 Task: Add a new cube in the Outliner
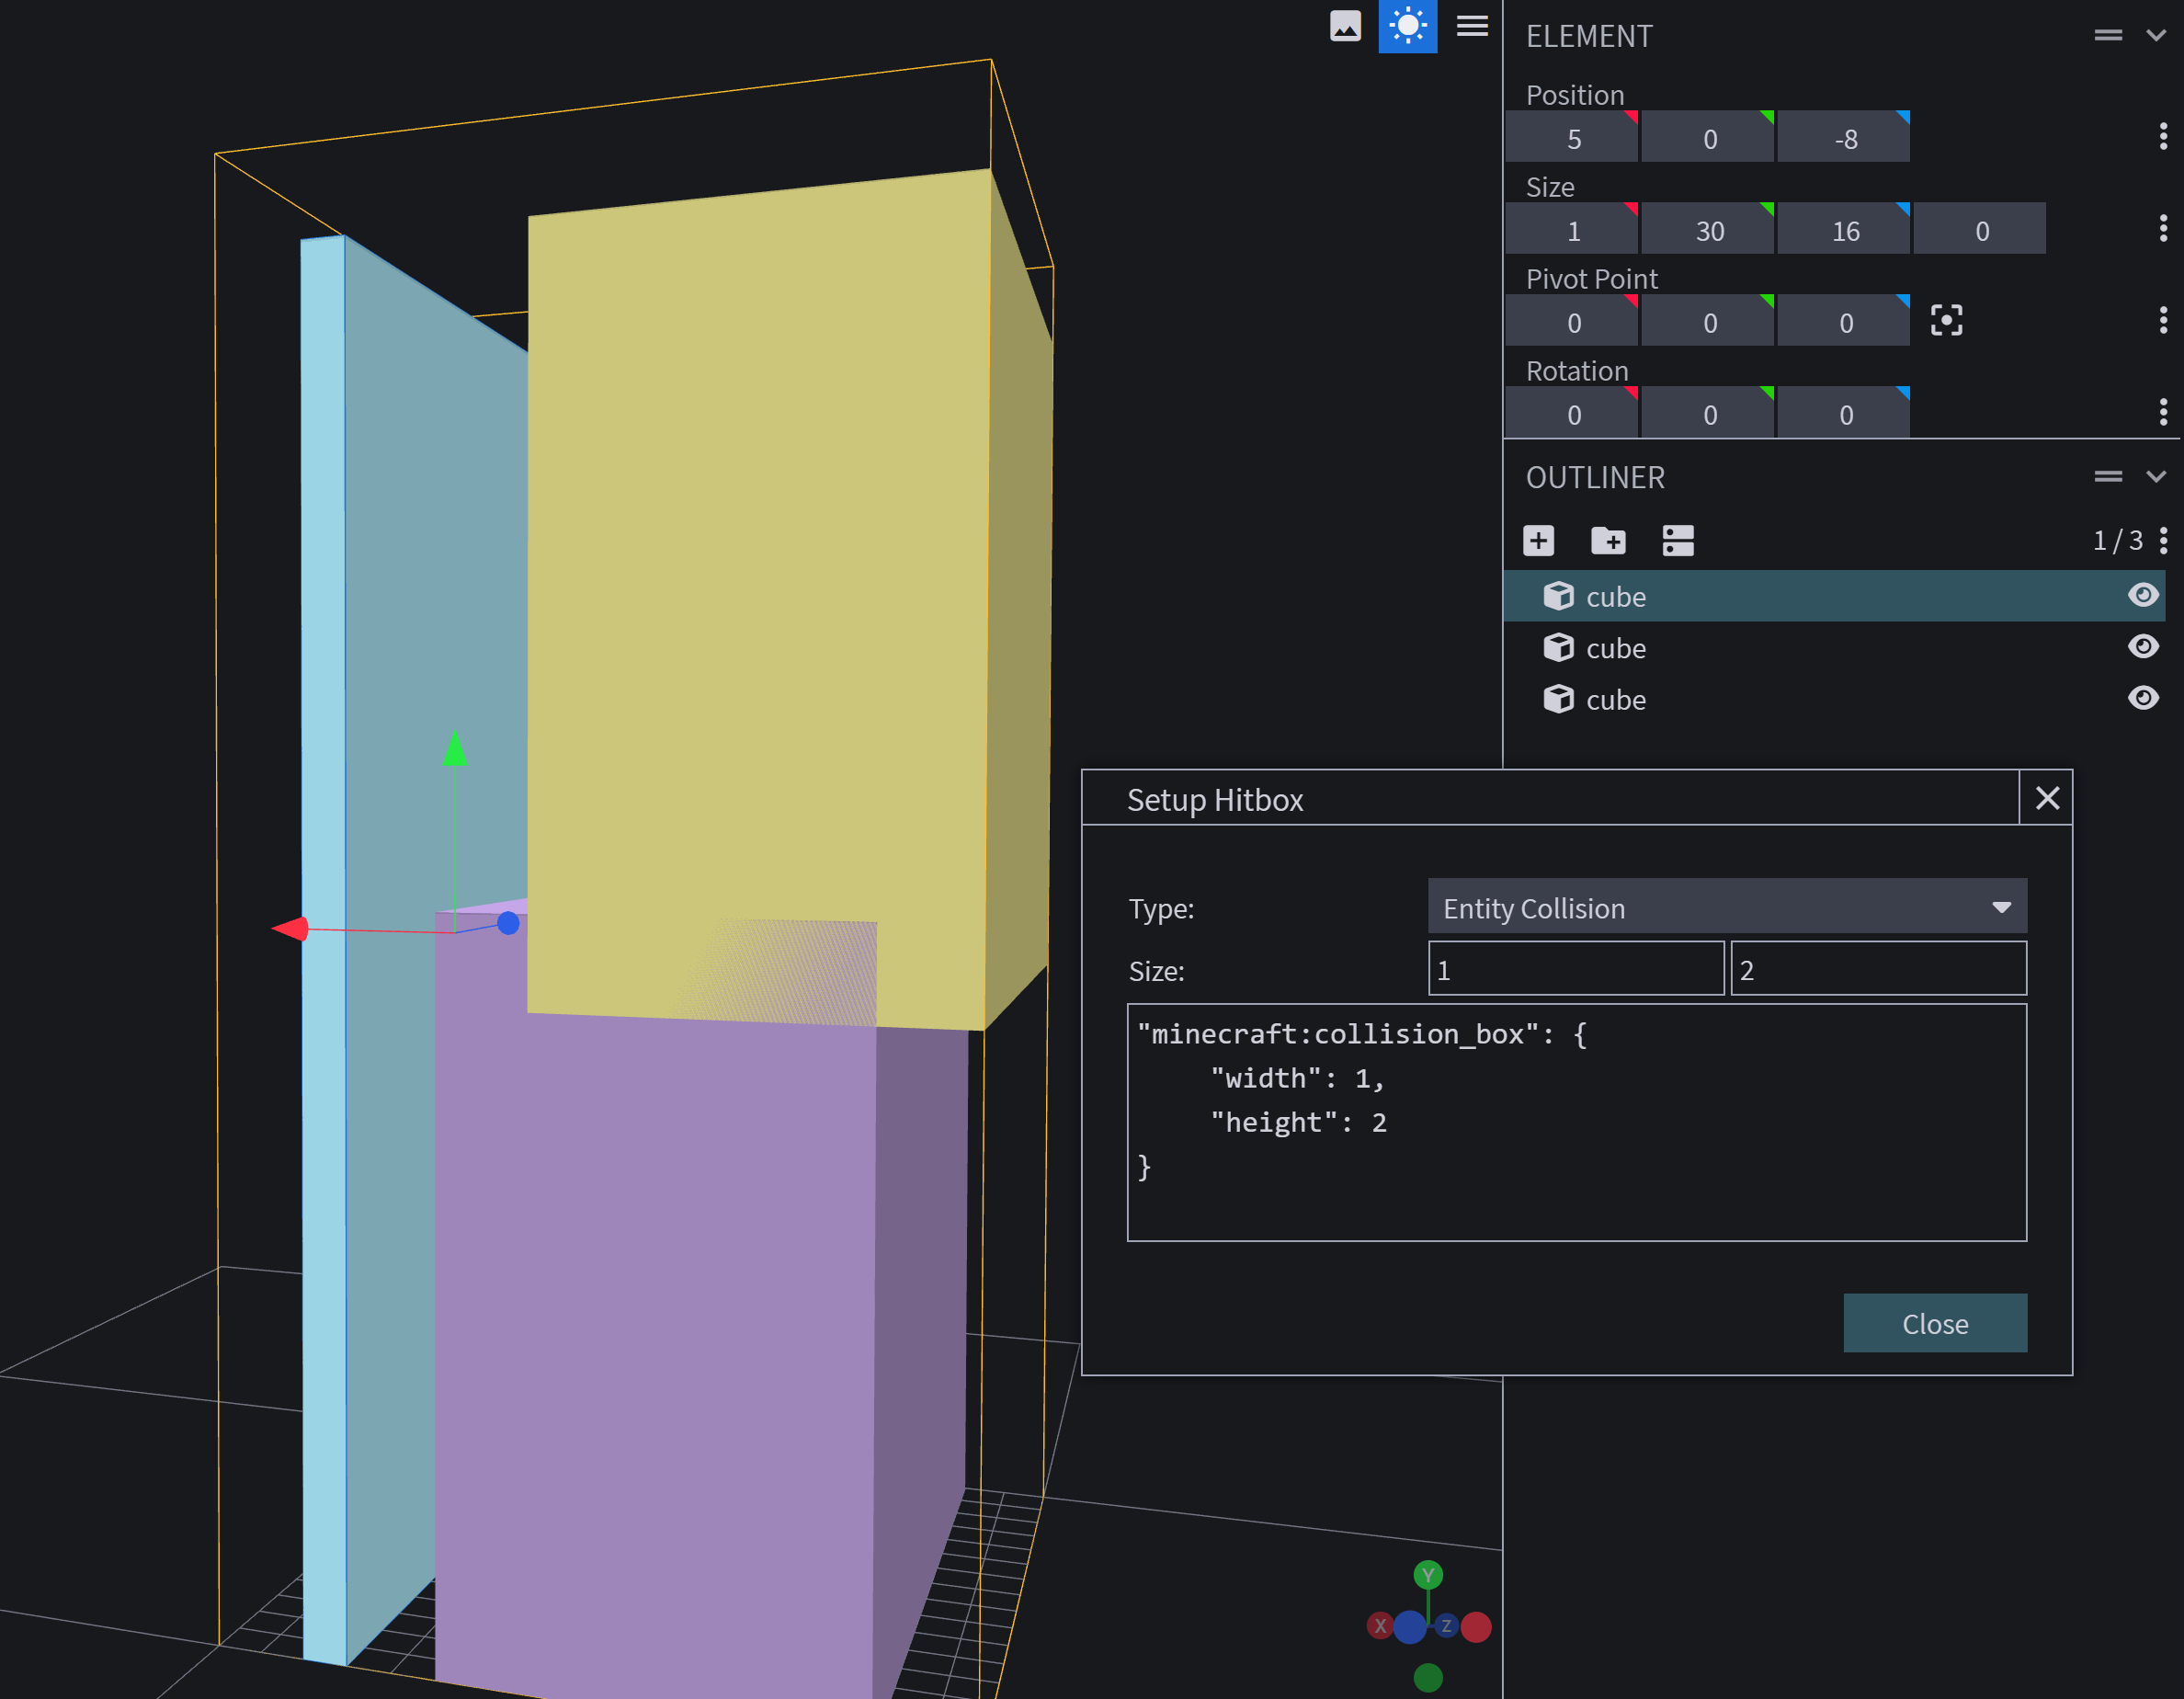1538,540
